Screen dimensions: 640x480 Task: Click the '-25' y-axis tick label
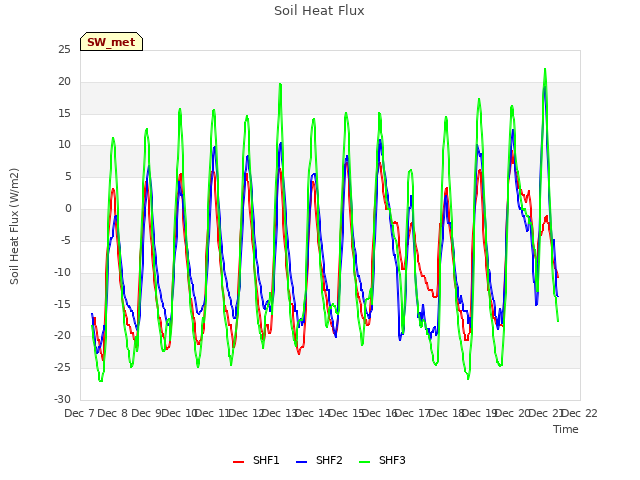coord(62,367)
